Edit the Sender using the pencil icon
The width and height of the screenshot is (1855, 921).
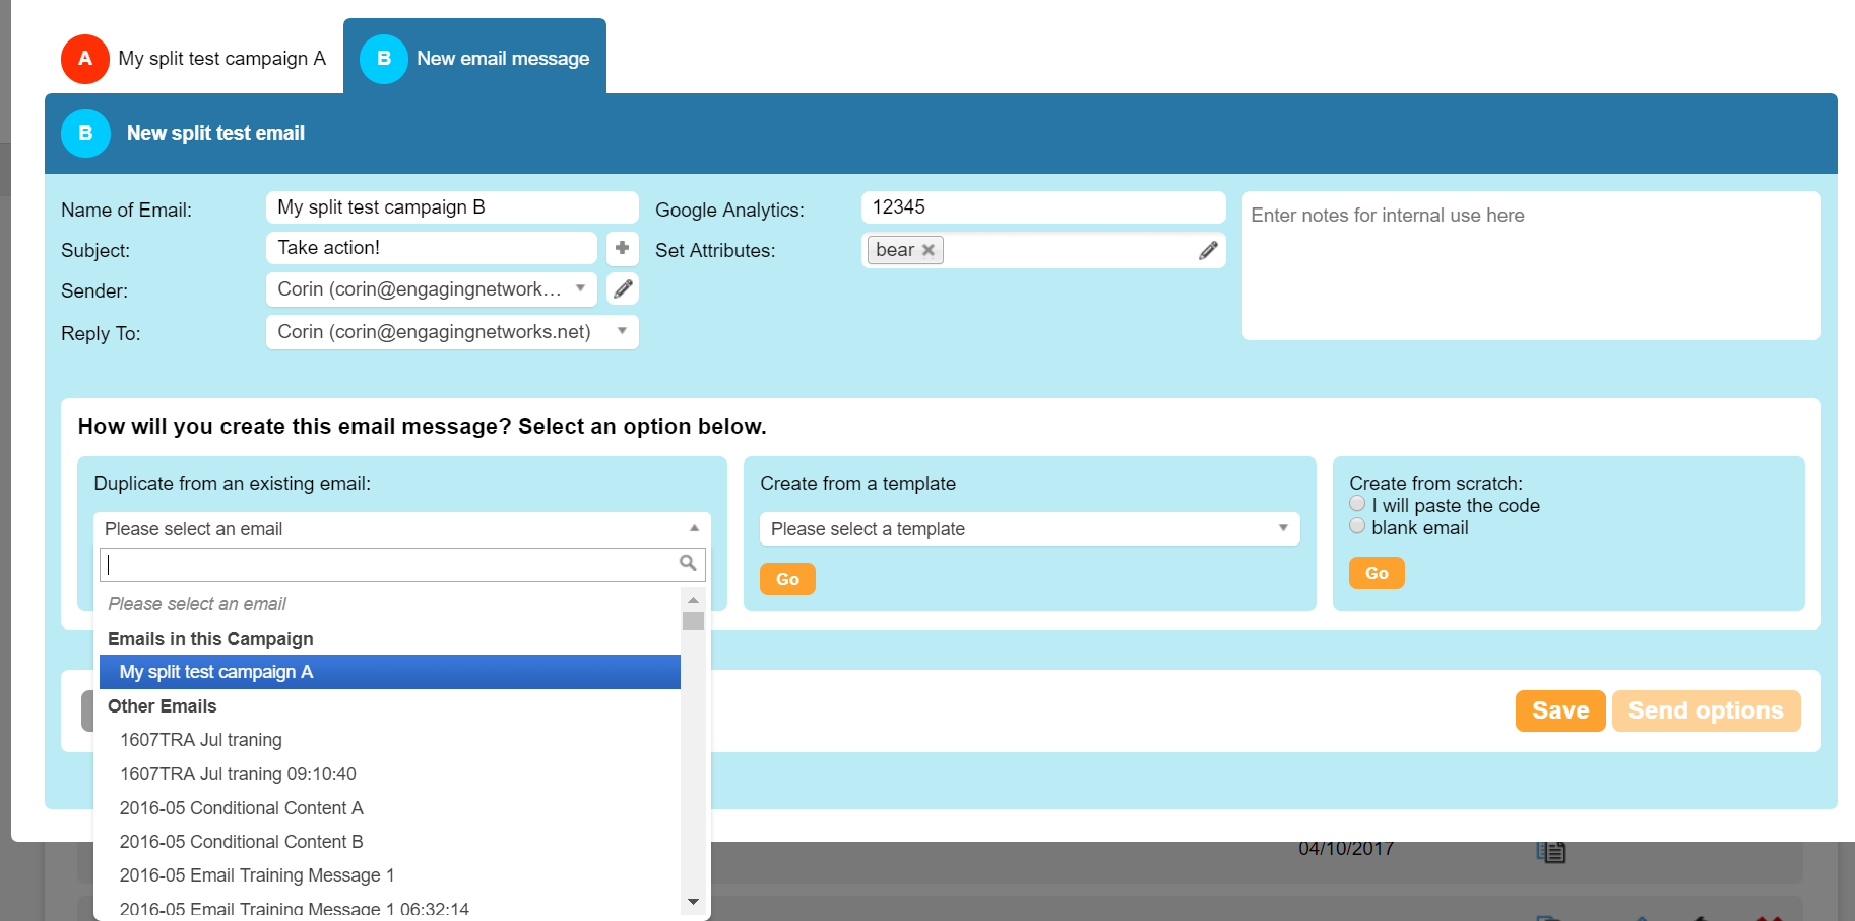pyautogui.click(x=622, y=288)
